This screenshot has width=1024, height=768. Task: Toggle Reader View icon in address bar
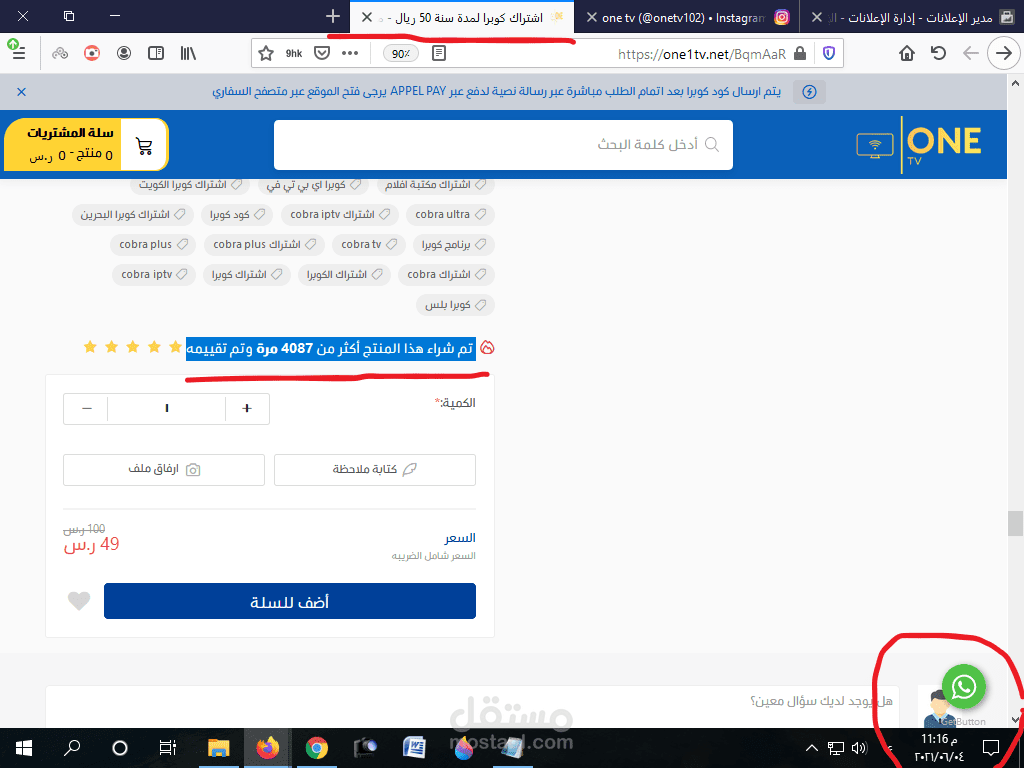439,54
